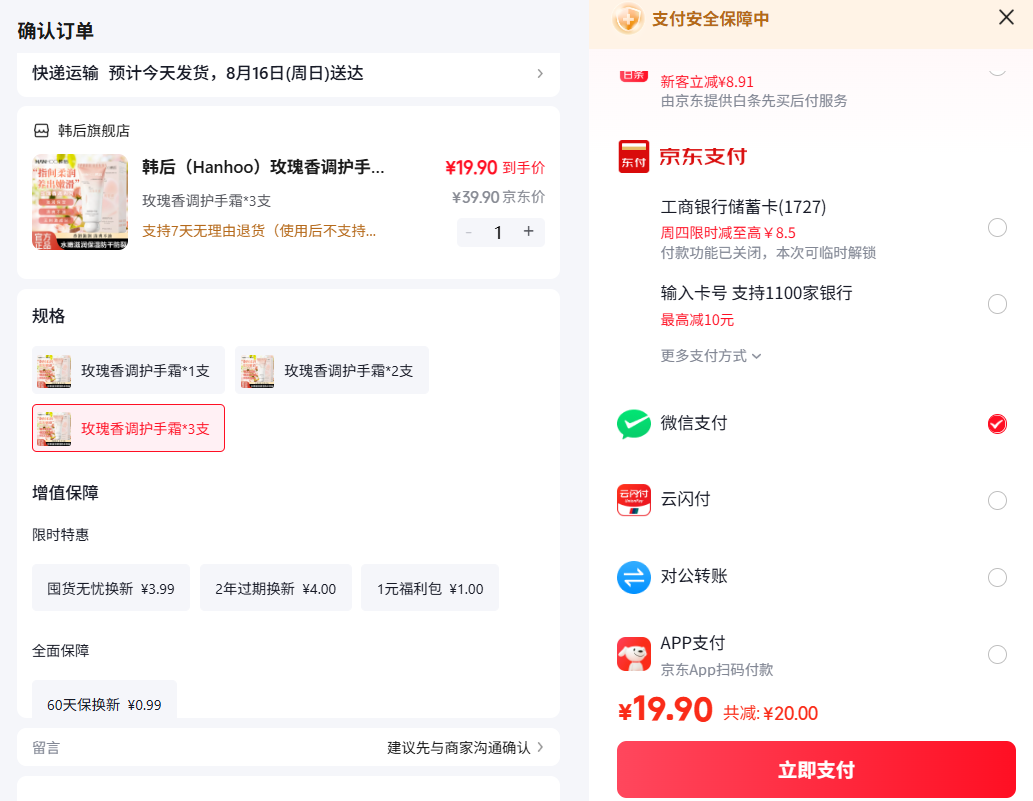Add 60天保换新 ¥0.99 protection

[104, 700]
